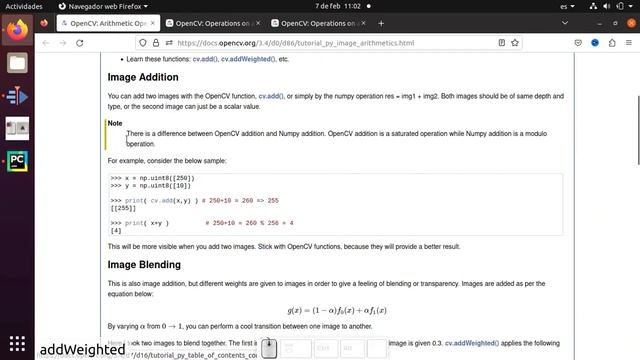
Task: Click the page vertical scrollbar thumb
Action: click(x=638, y=130)
